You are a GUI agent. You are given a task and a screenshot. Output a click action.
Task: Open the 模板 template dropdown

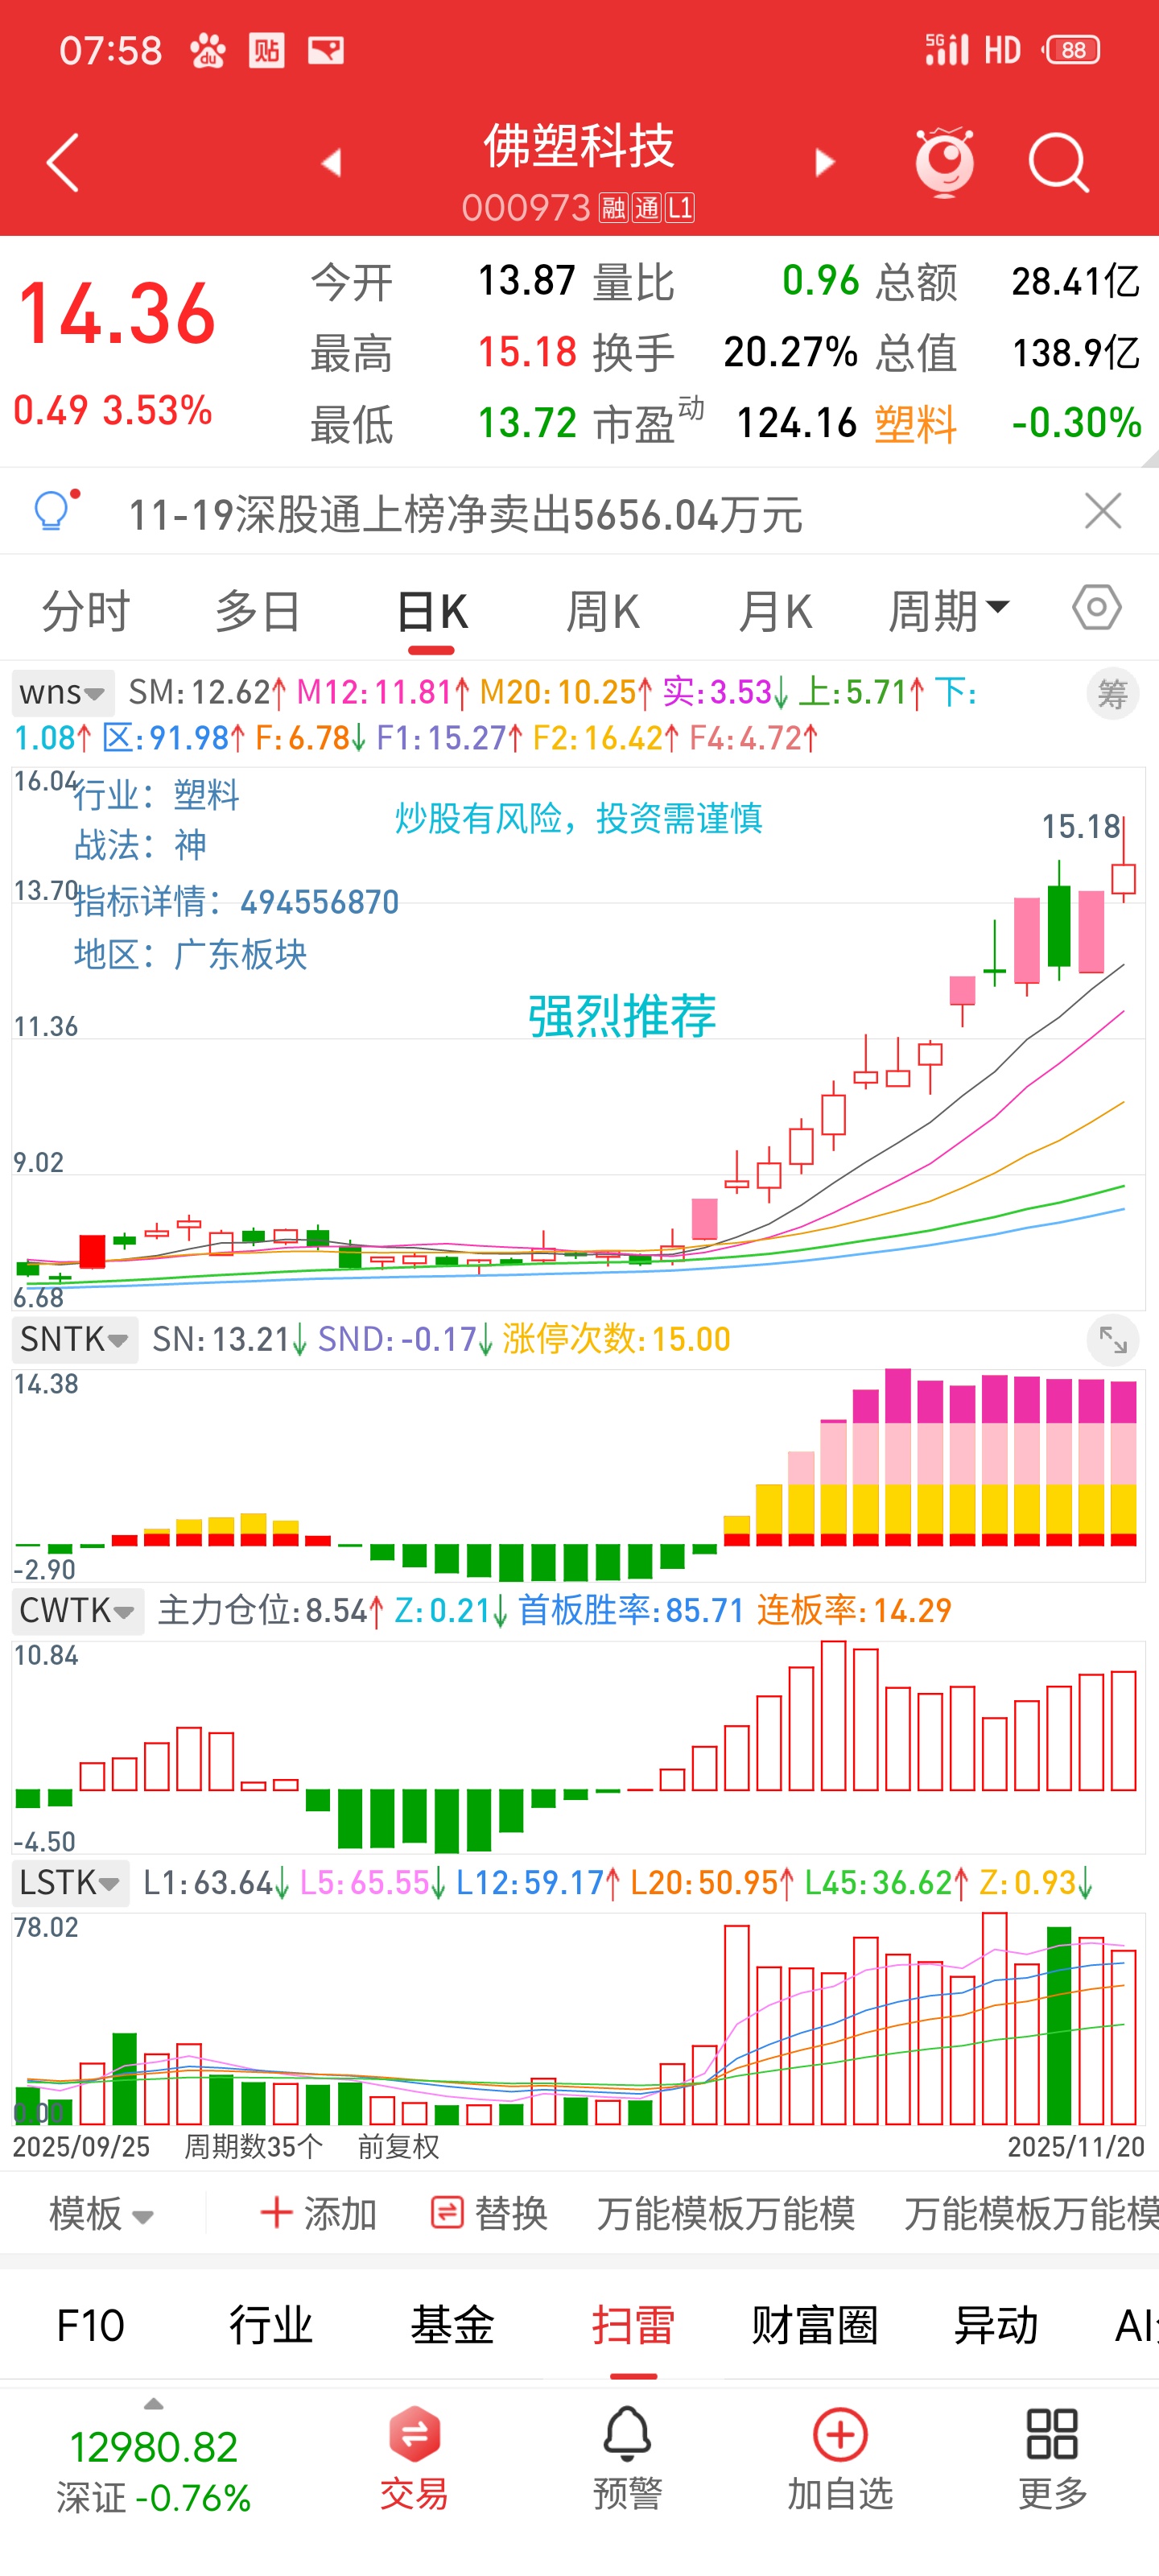[101, 2214]
